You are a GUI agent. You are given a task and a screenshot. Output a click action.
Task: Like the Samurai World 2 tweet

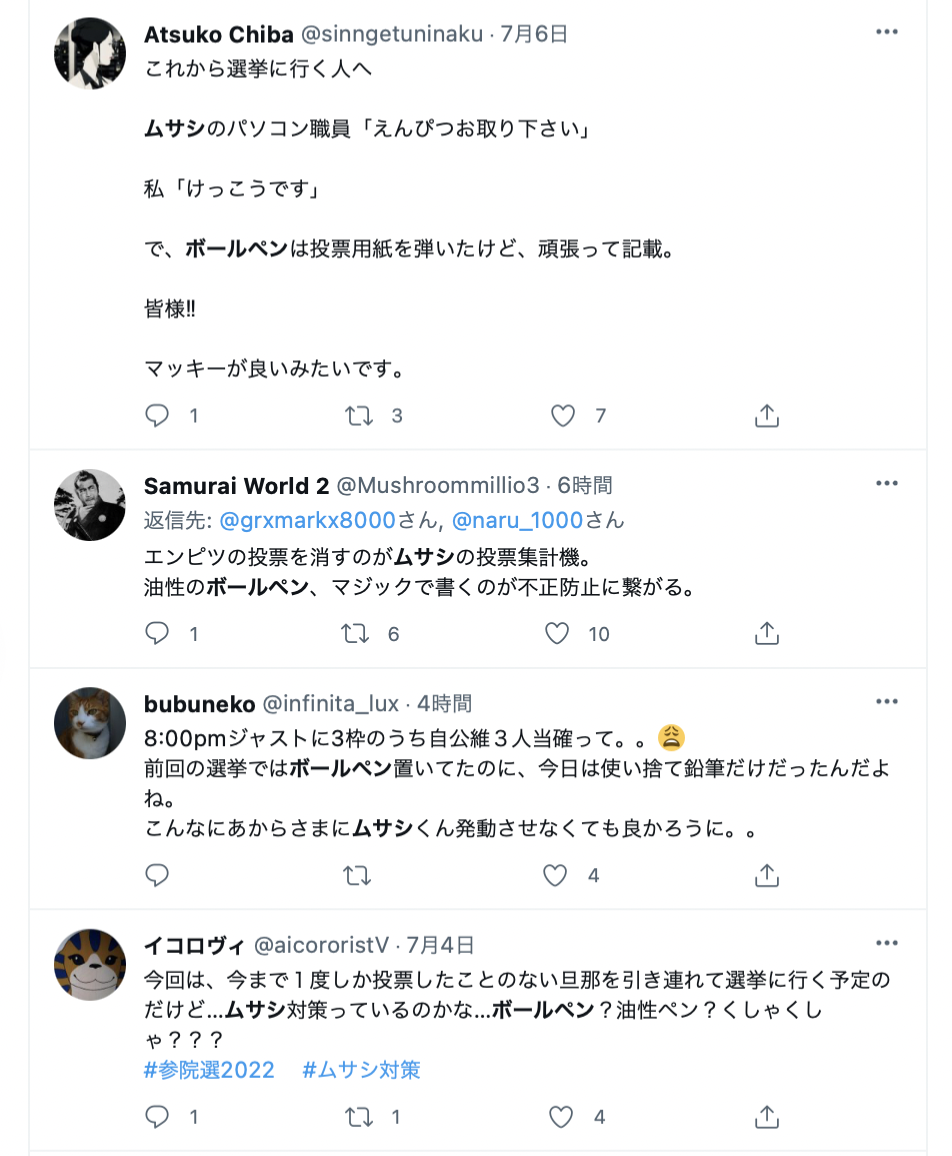tap(557, 633)
